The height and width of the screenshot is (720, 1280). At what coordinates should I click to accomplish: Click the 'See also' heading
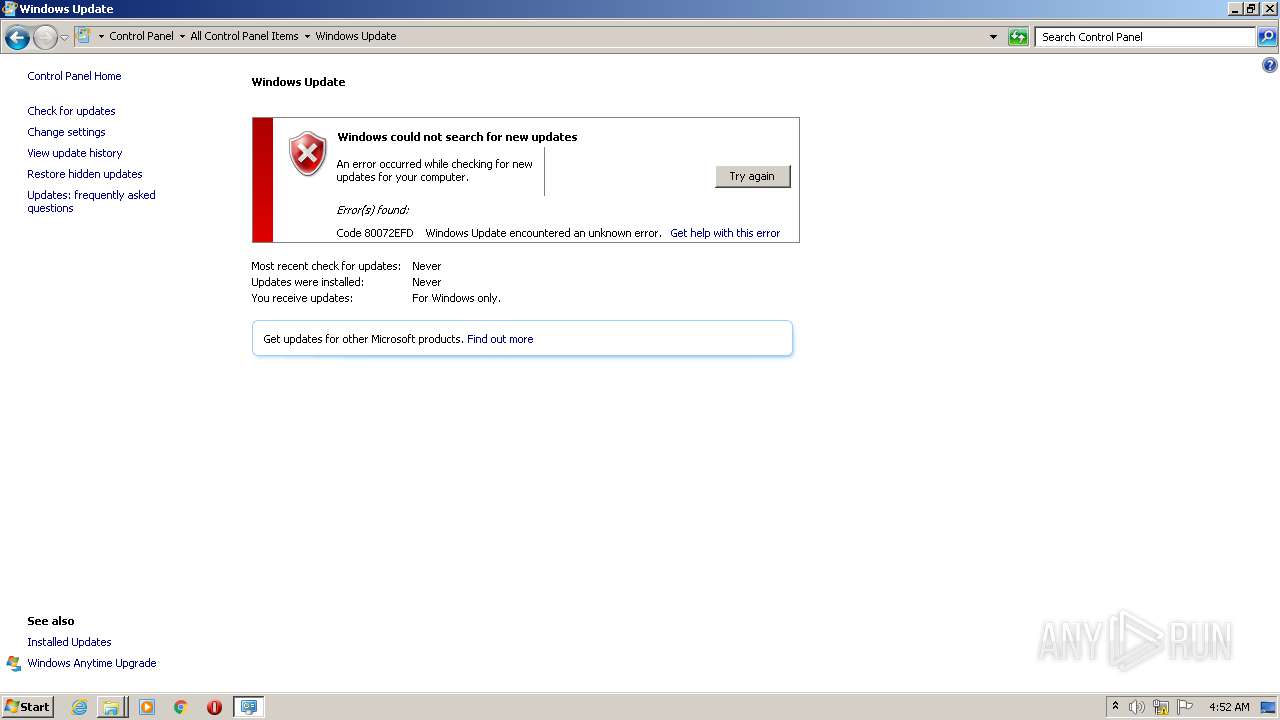[x=51, y=621]
